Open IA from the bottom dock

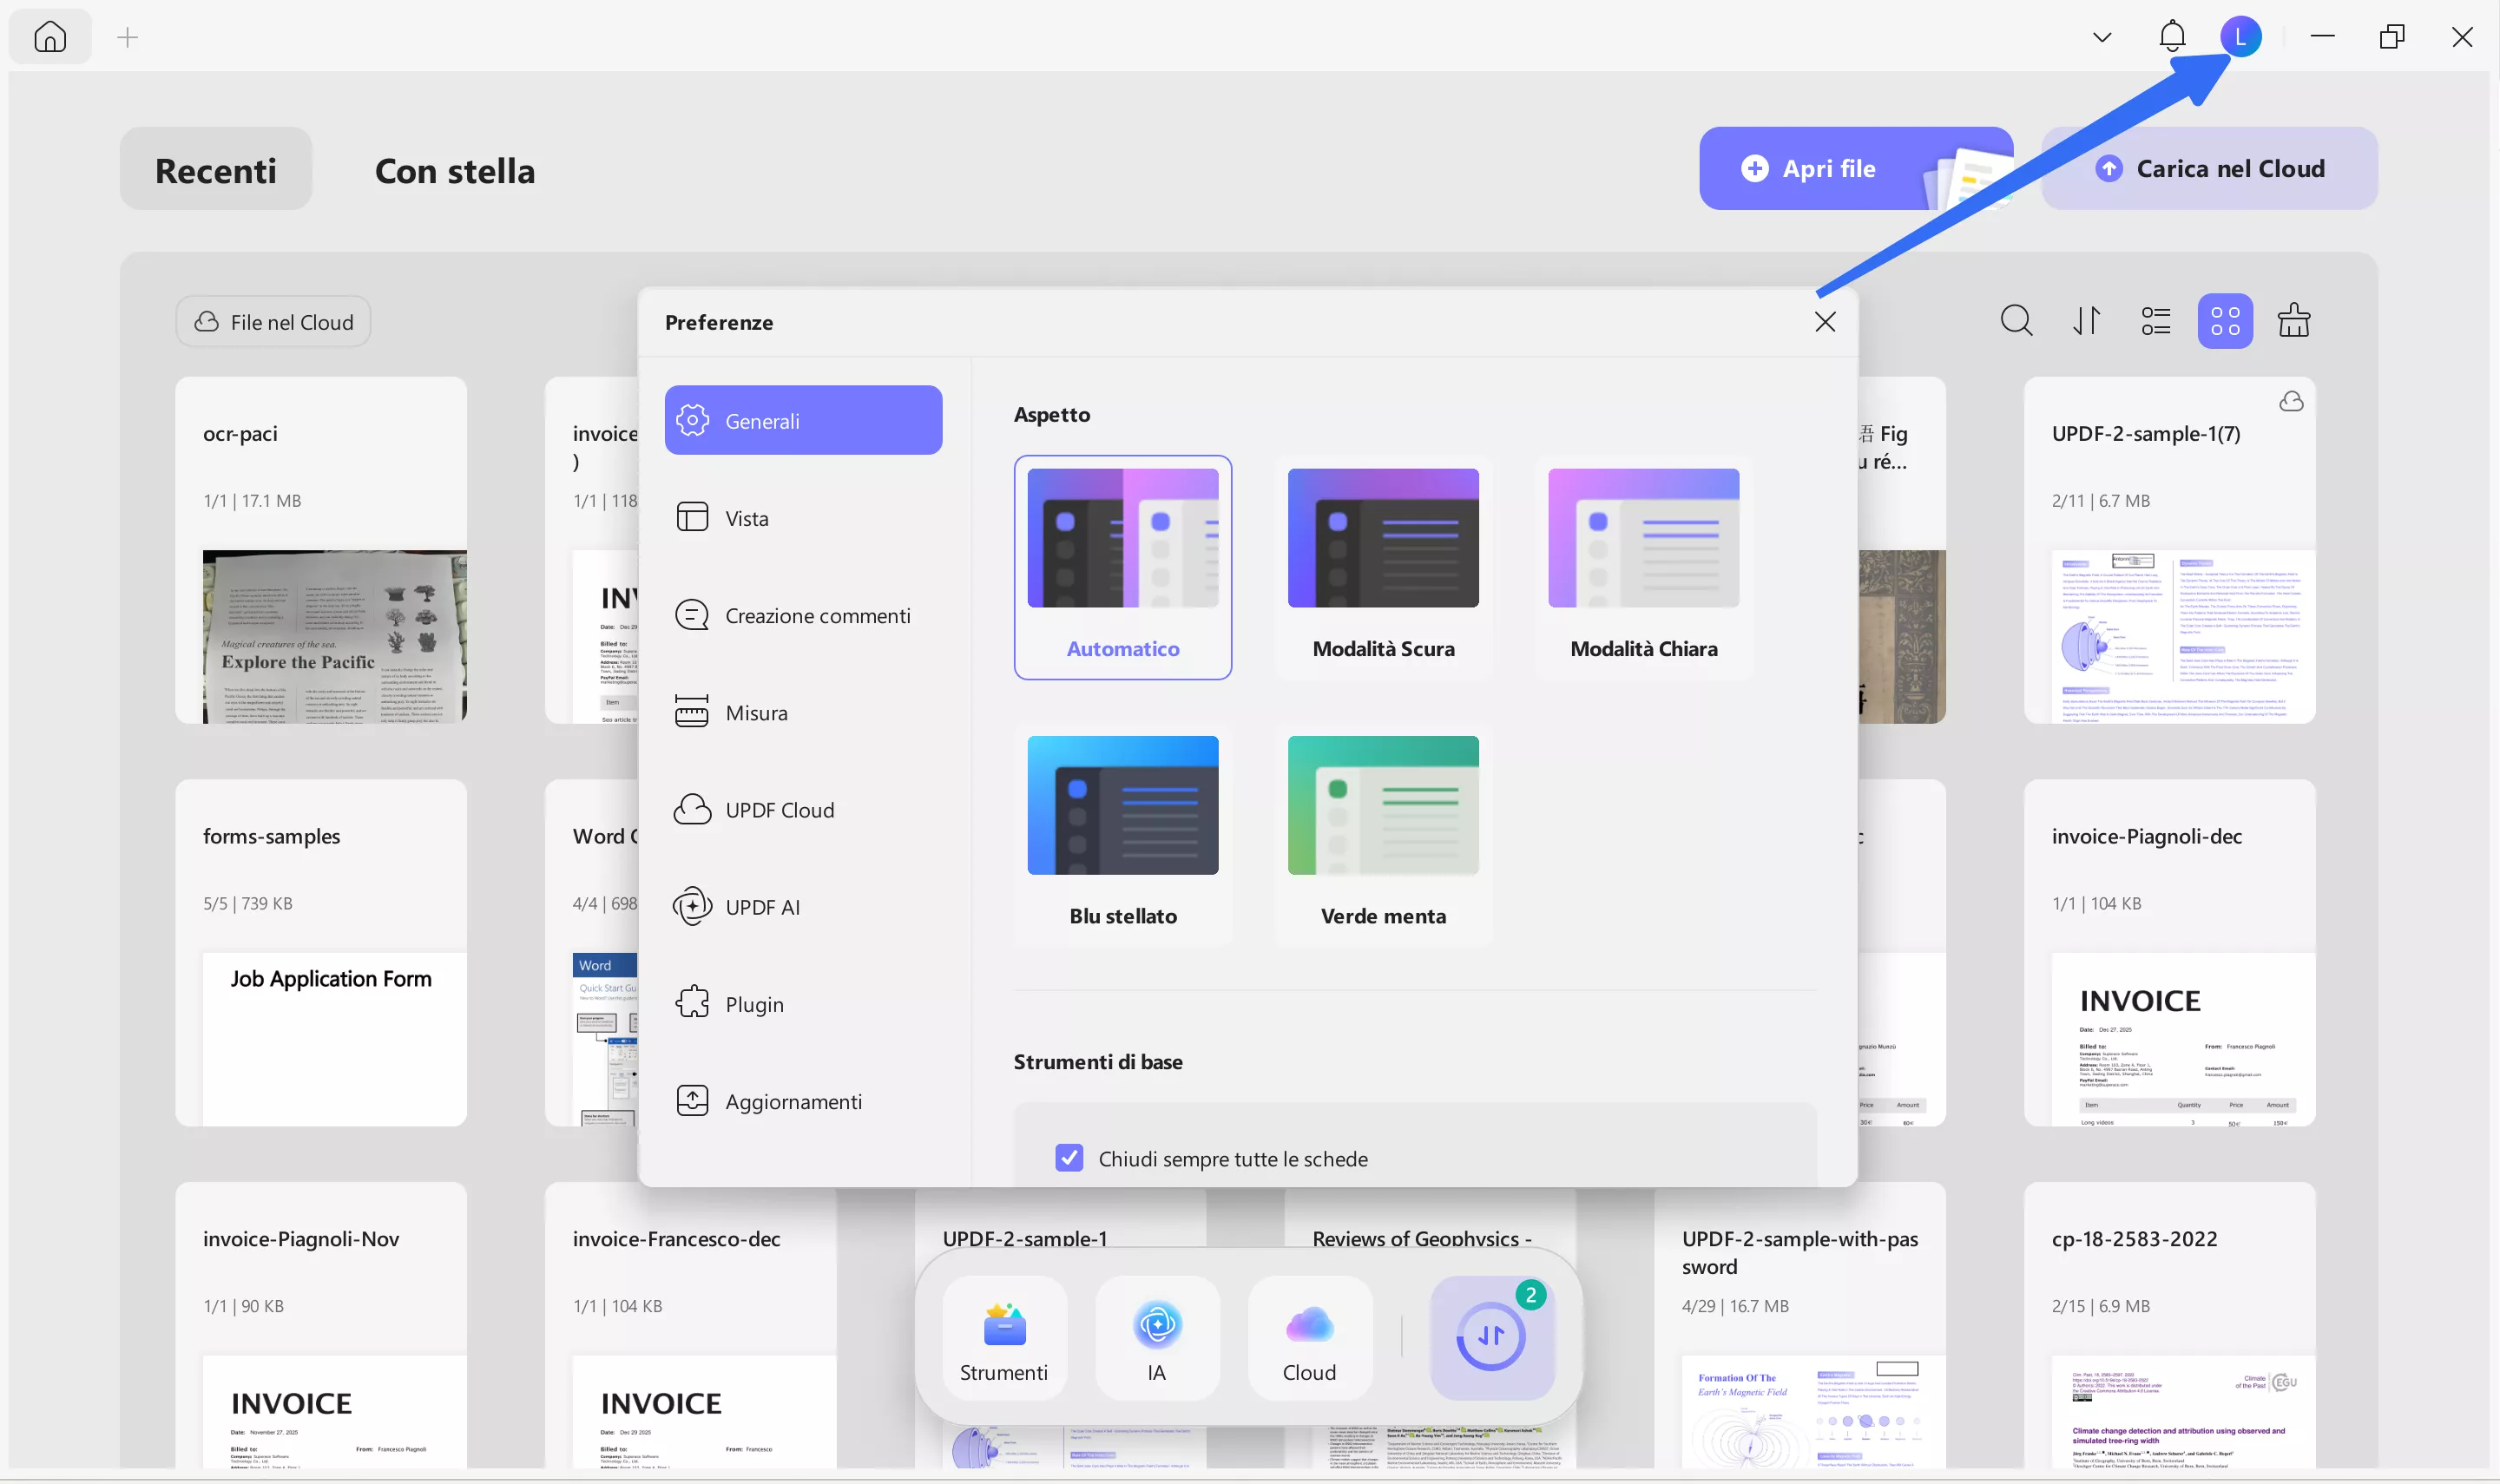[x=1157, y=1337]
